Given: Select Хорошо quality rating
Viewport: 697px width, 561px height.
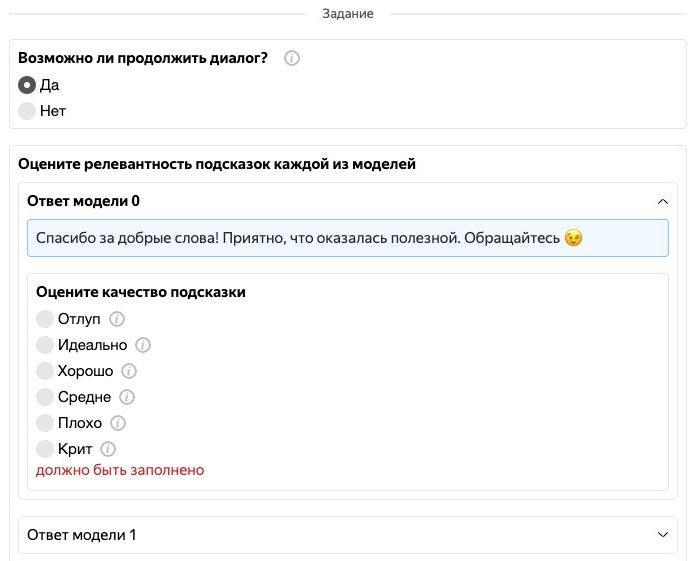Looking at the screenshot, I should pos(45,371).
